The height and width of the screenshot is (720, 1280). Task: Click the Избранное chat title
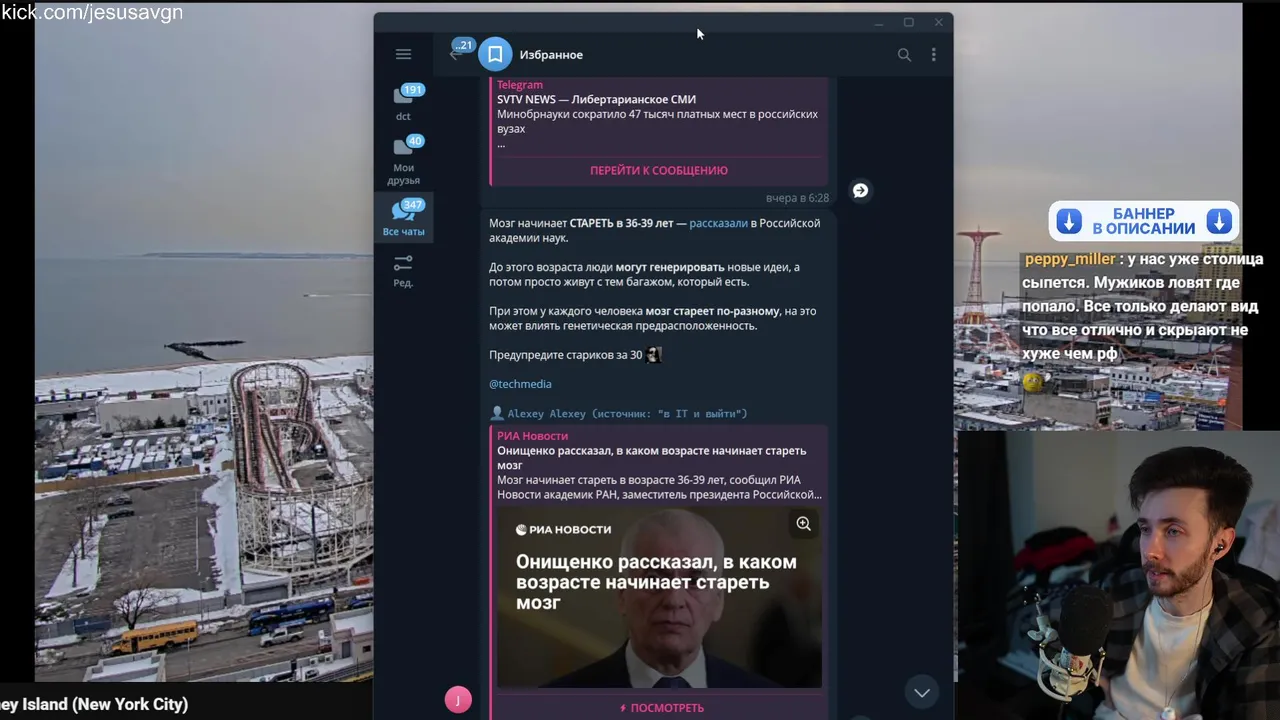click(x=551, y=55)
